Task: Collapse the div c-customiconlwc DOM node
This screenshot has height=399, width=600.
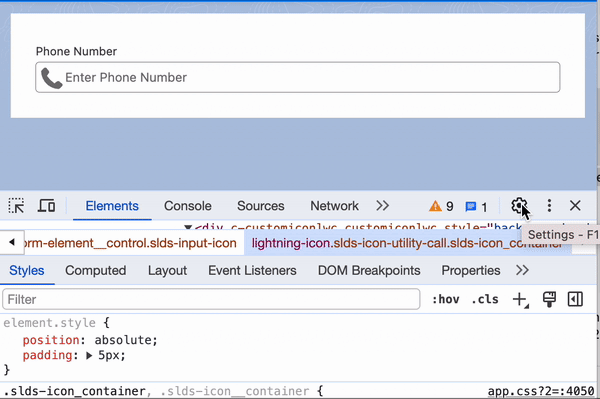Action: coord(188,227)
